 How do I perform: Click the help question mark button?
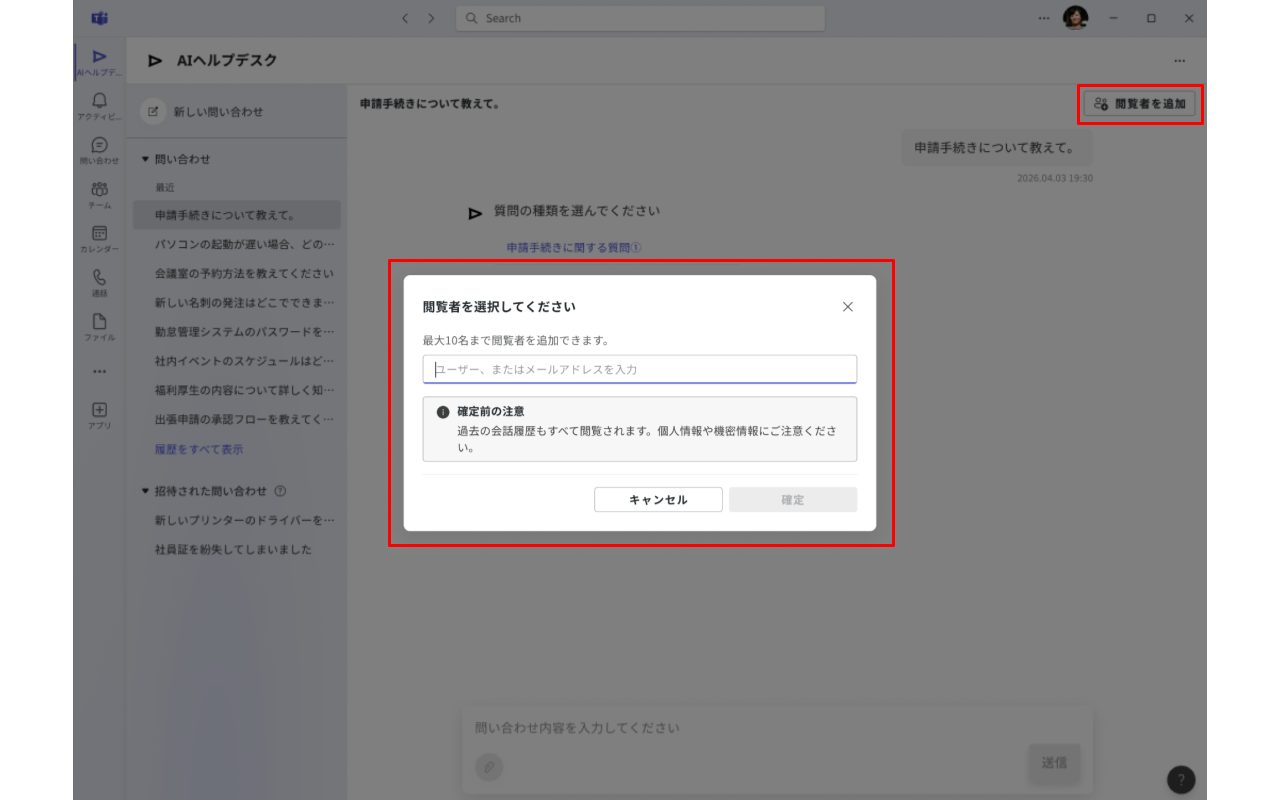tap(1181, 780)
